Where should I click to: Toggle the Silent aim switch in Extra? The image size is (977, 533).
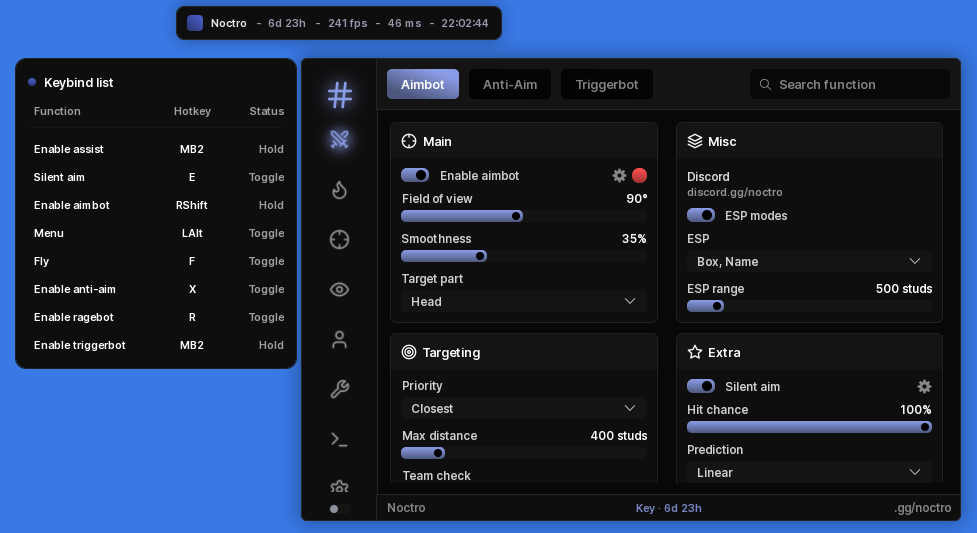(x=701, y=386)
